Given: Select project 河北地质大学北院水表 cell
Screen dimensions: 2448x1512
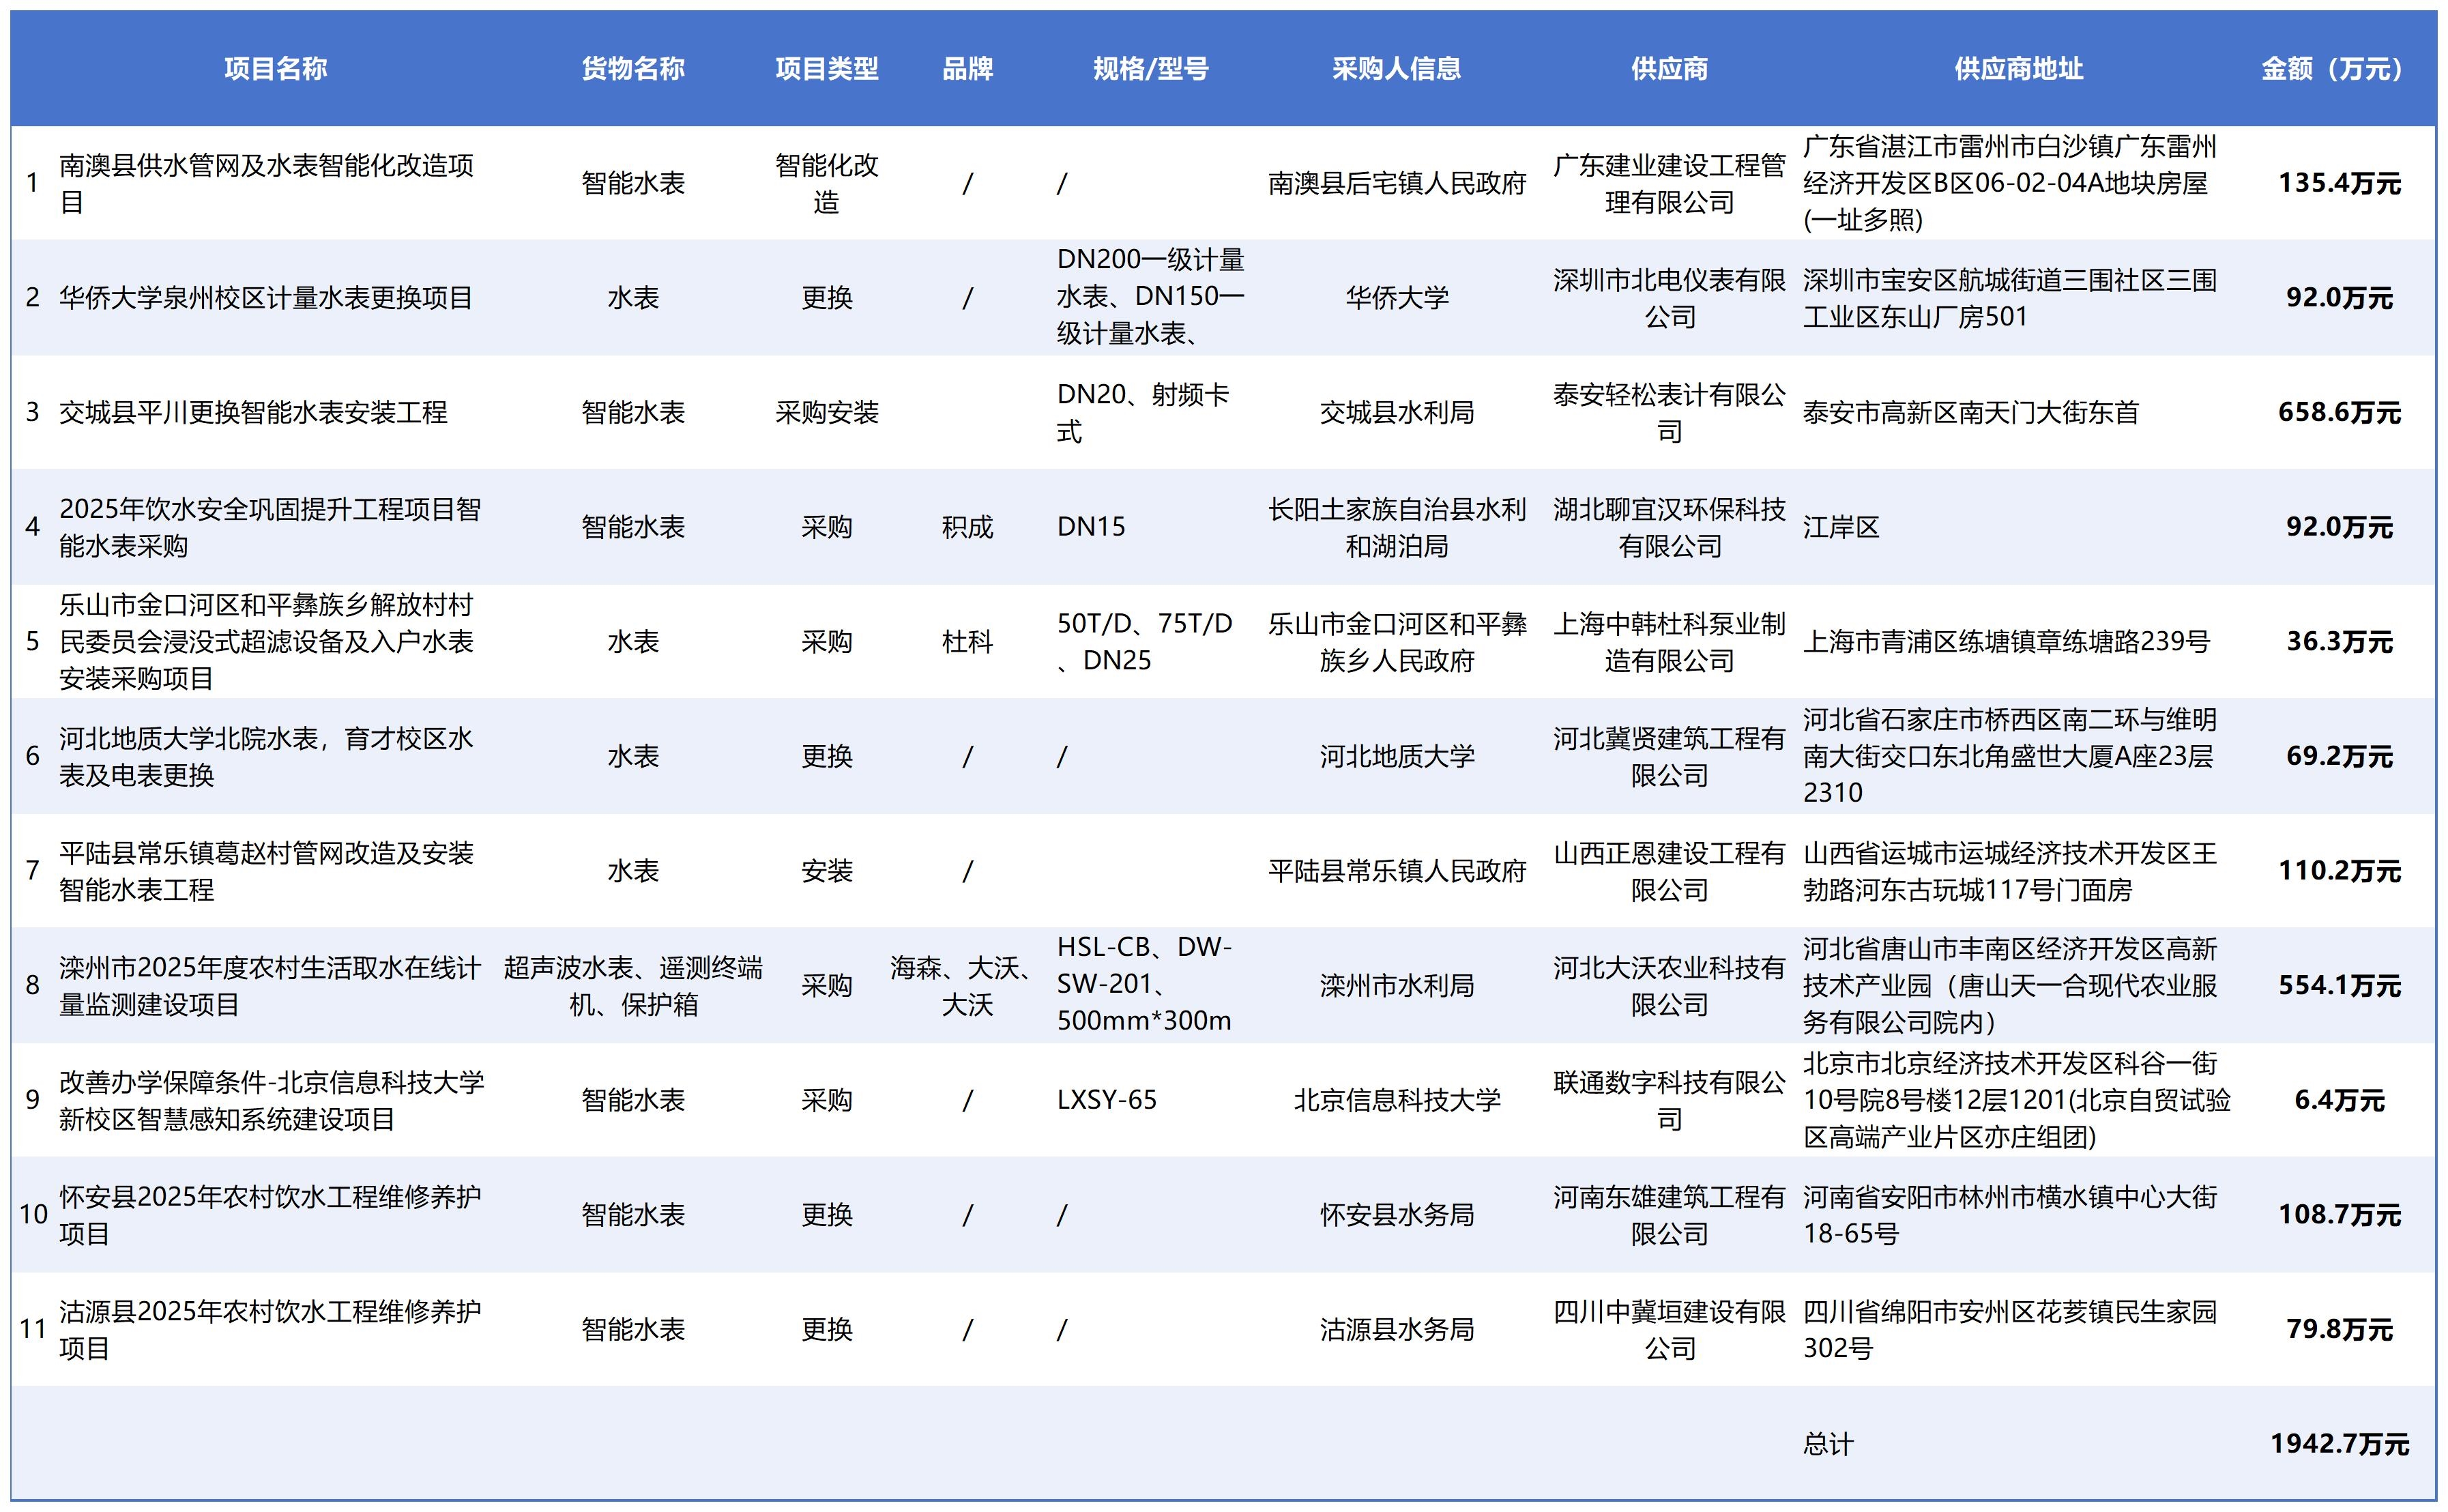Looking at the screenshot, I should [266, 756].
